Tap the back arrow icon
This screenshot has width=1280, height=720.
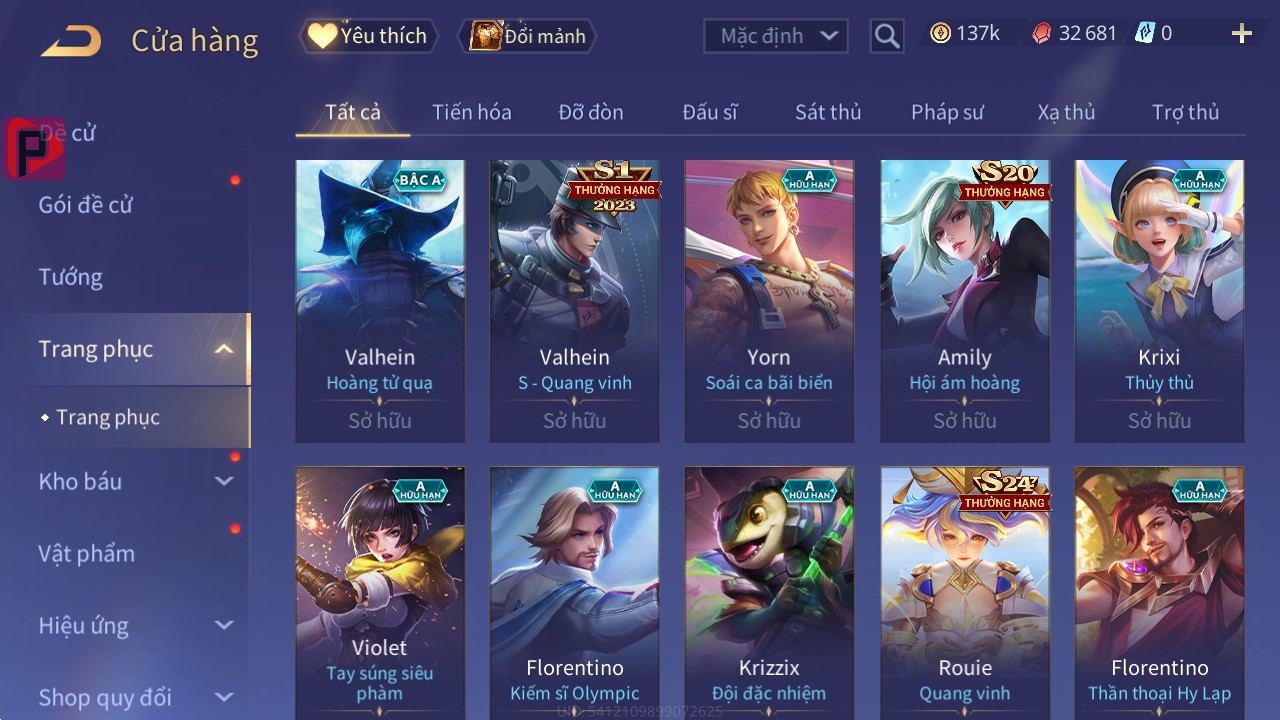(71, 41)
